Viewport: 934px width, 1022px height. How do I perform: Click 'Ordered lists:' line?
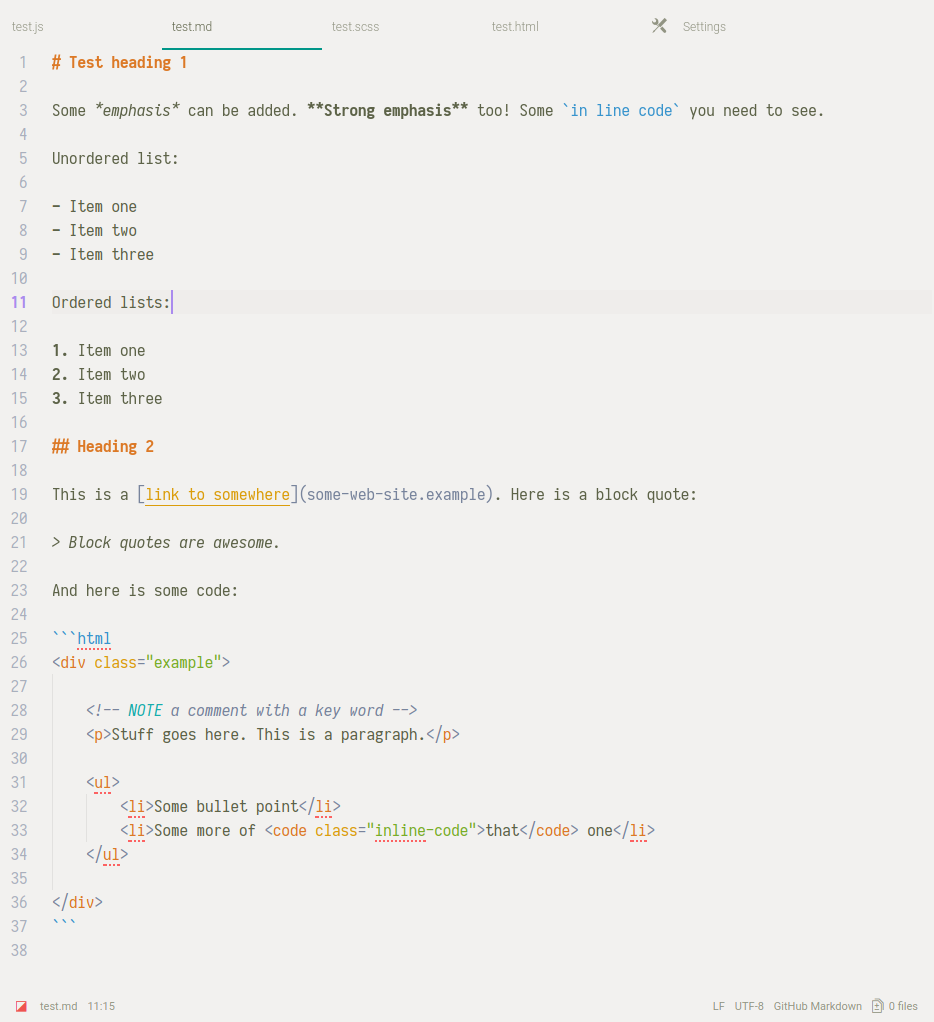click(111, 302)
